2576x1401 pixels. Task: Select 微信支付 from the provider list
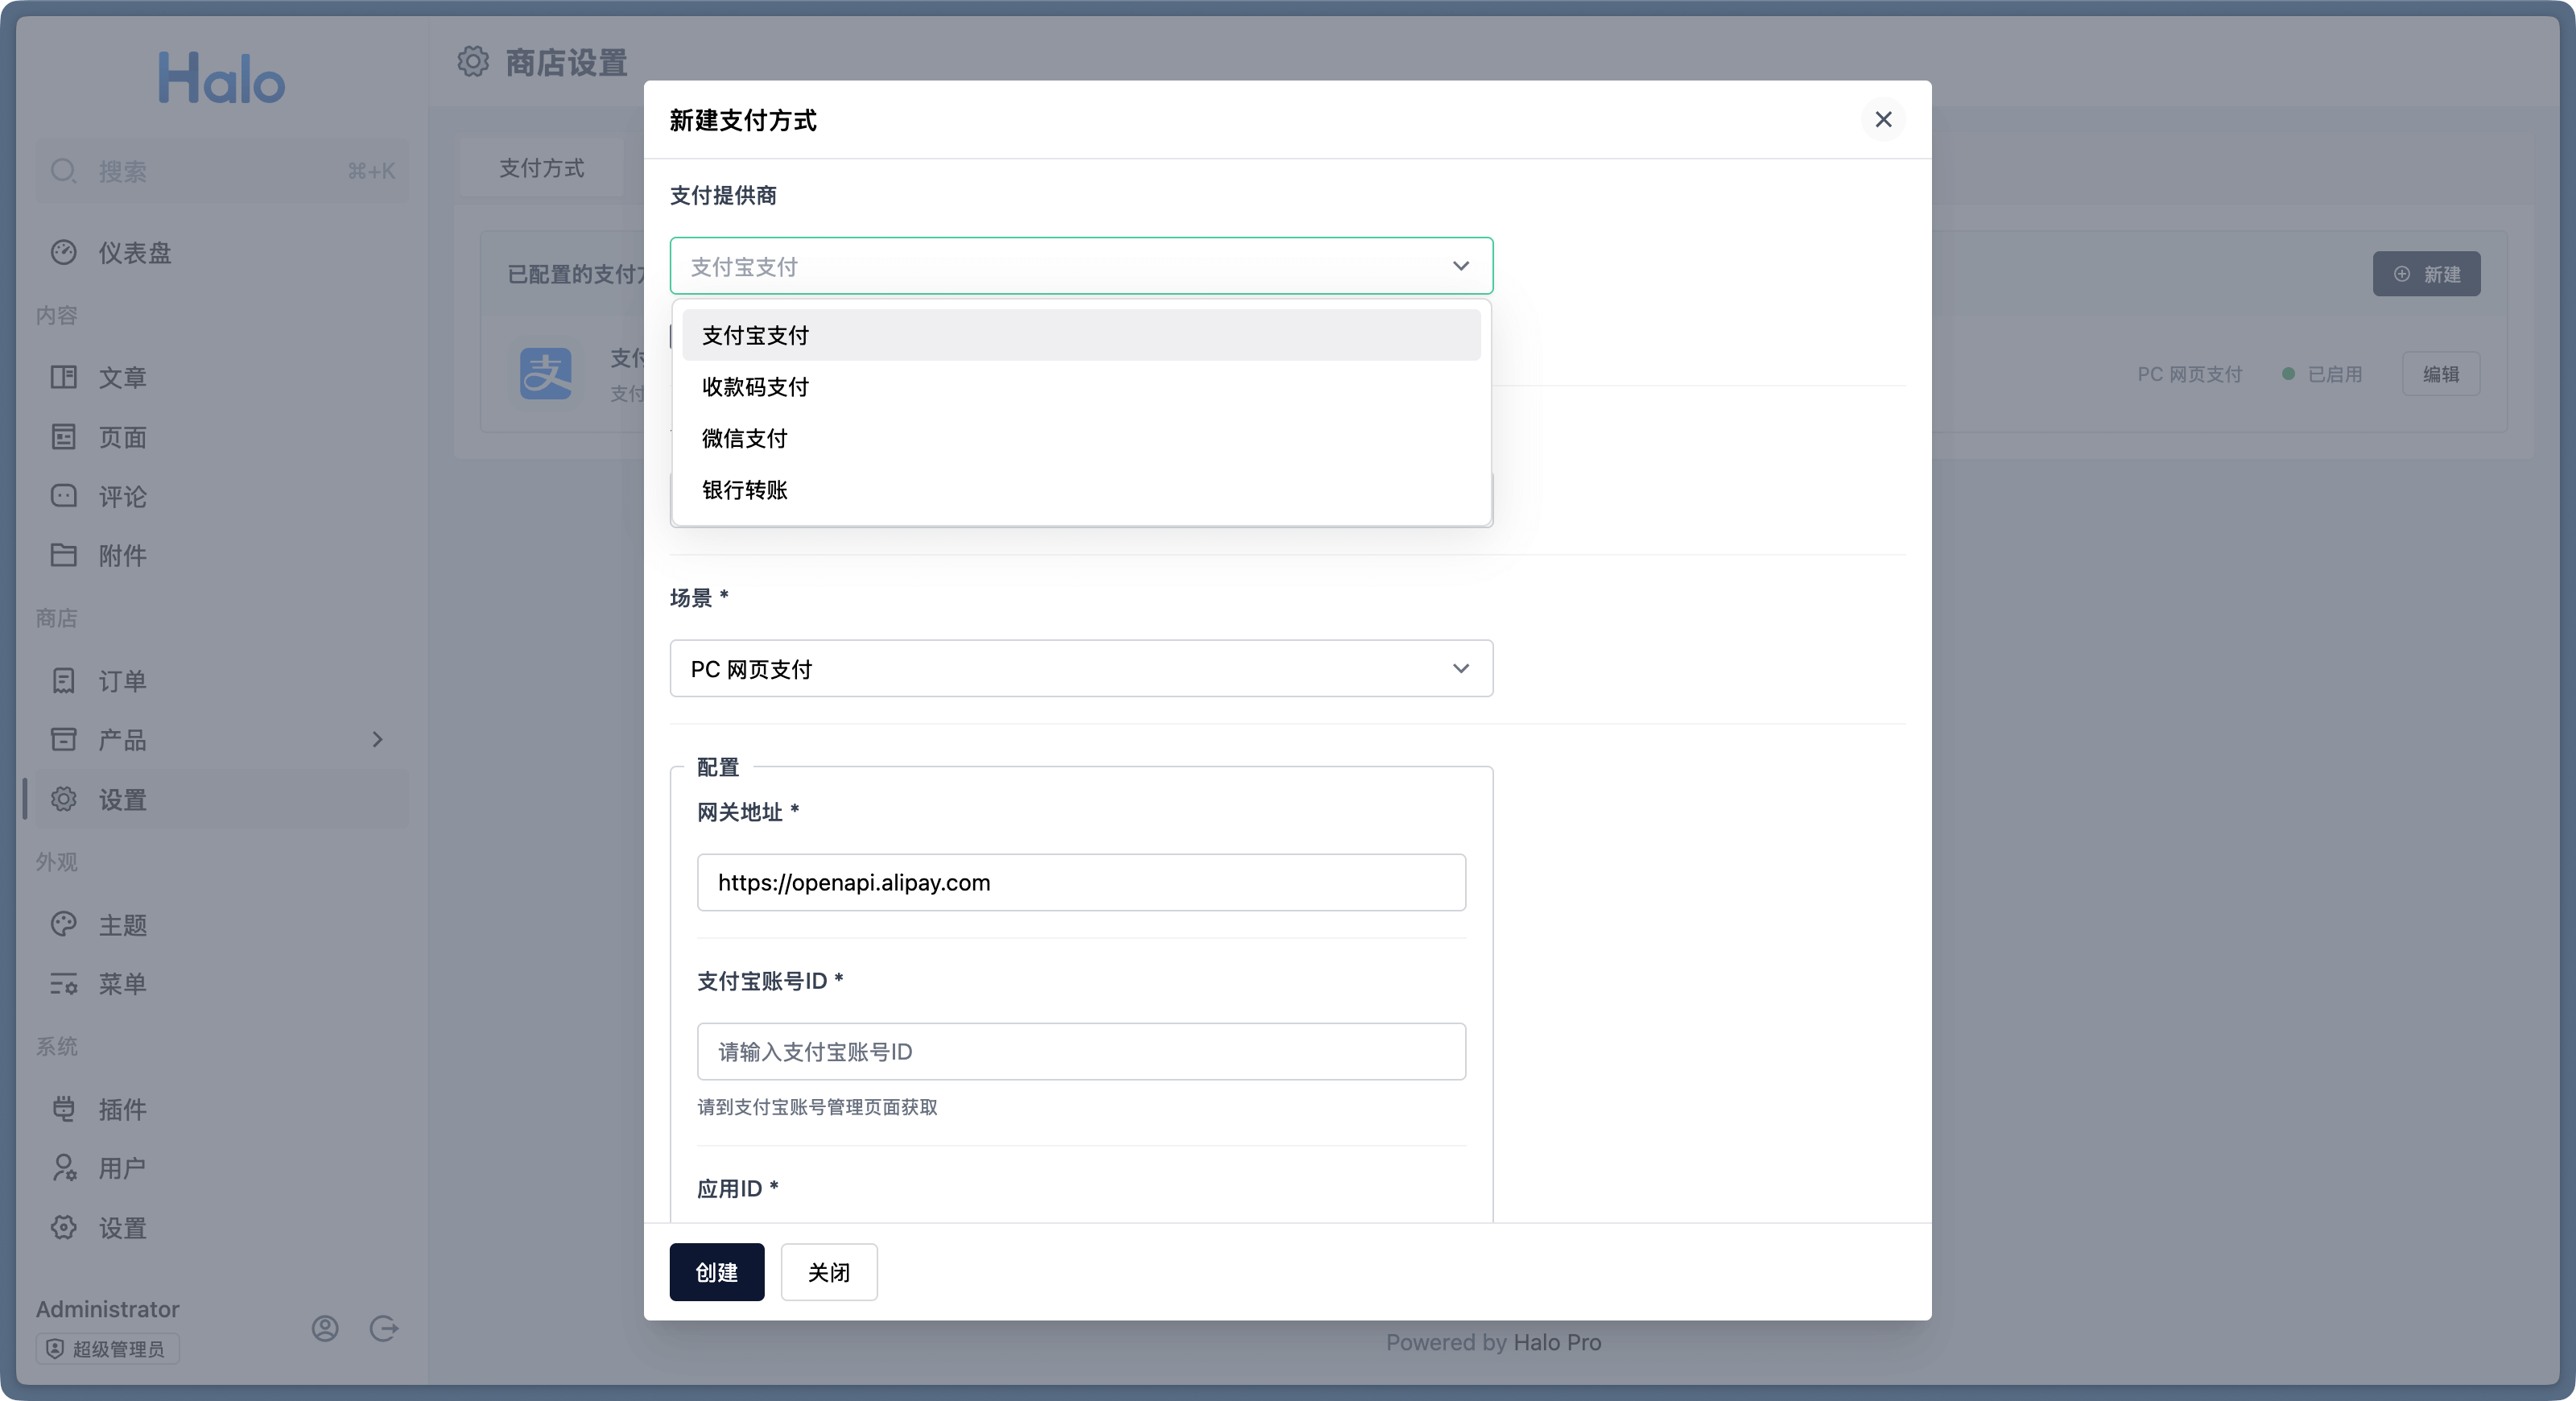(x=744, y=438)
